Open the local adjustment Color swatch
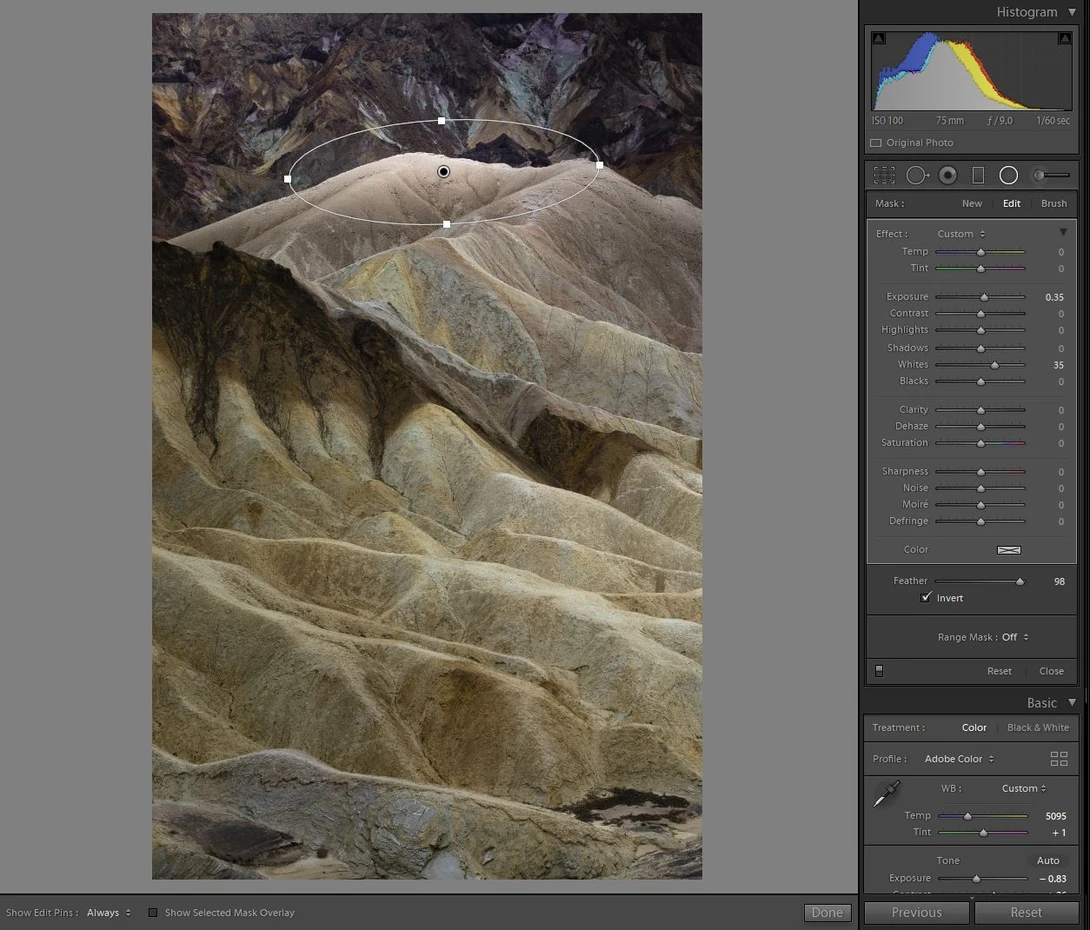Screen dimensions: 1090x930 [1009, 550]
